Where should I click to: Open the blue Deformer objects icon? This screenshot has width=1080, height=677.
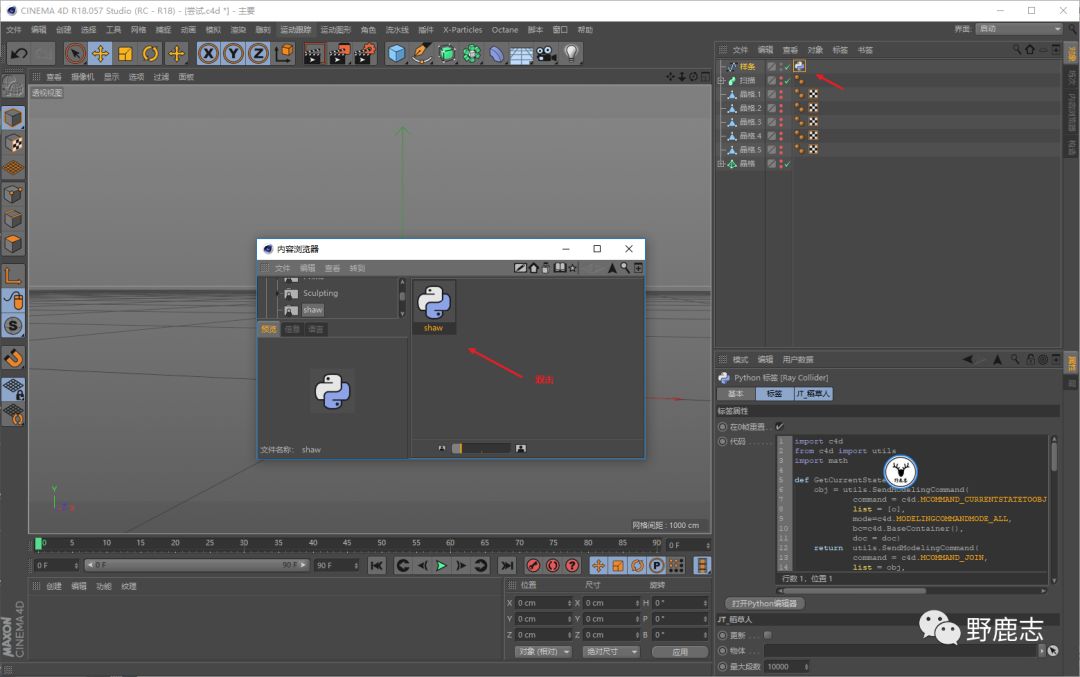pyautogui.click(x=497, y=53)
